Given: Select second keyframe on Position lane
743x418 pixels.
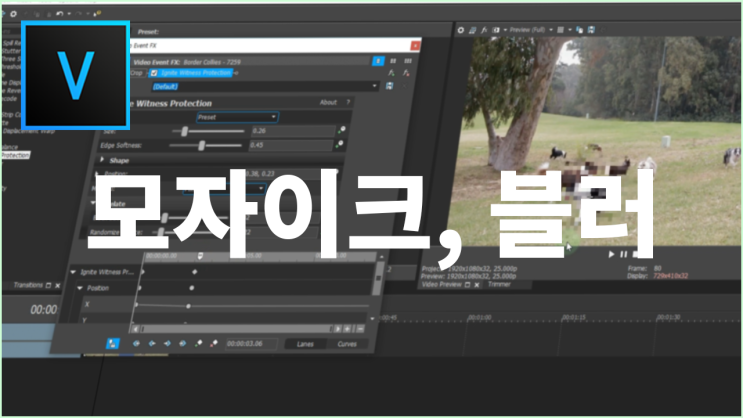Looking at the screenshot, I should (x=191, y=288).
